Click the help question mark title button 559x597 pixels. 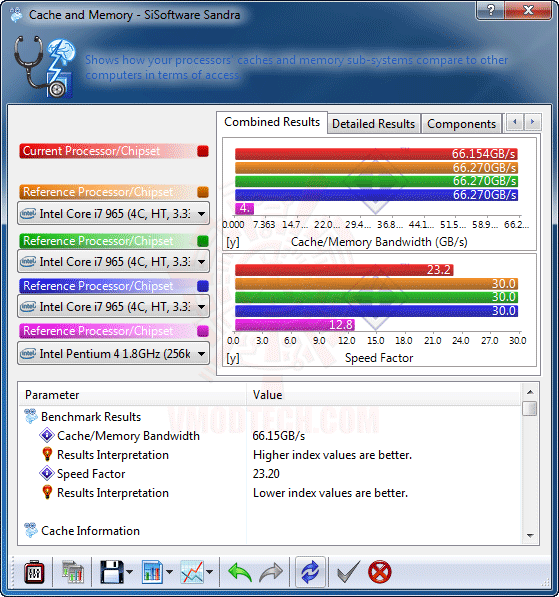(490, 10)
